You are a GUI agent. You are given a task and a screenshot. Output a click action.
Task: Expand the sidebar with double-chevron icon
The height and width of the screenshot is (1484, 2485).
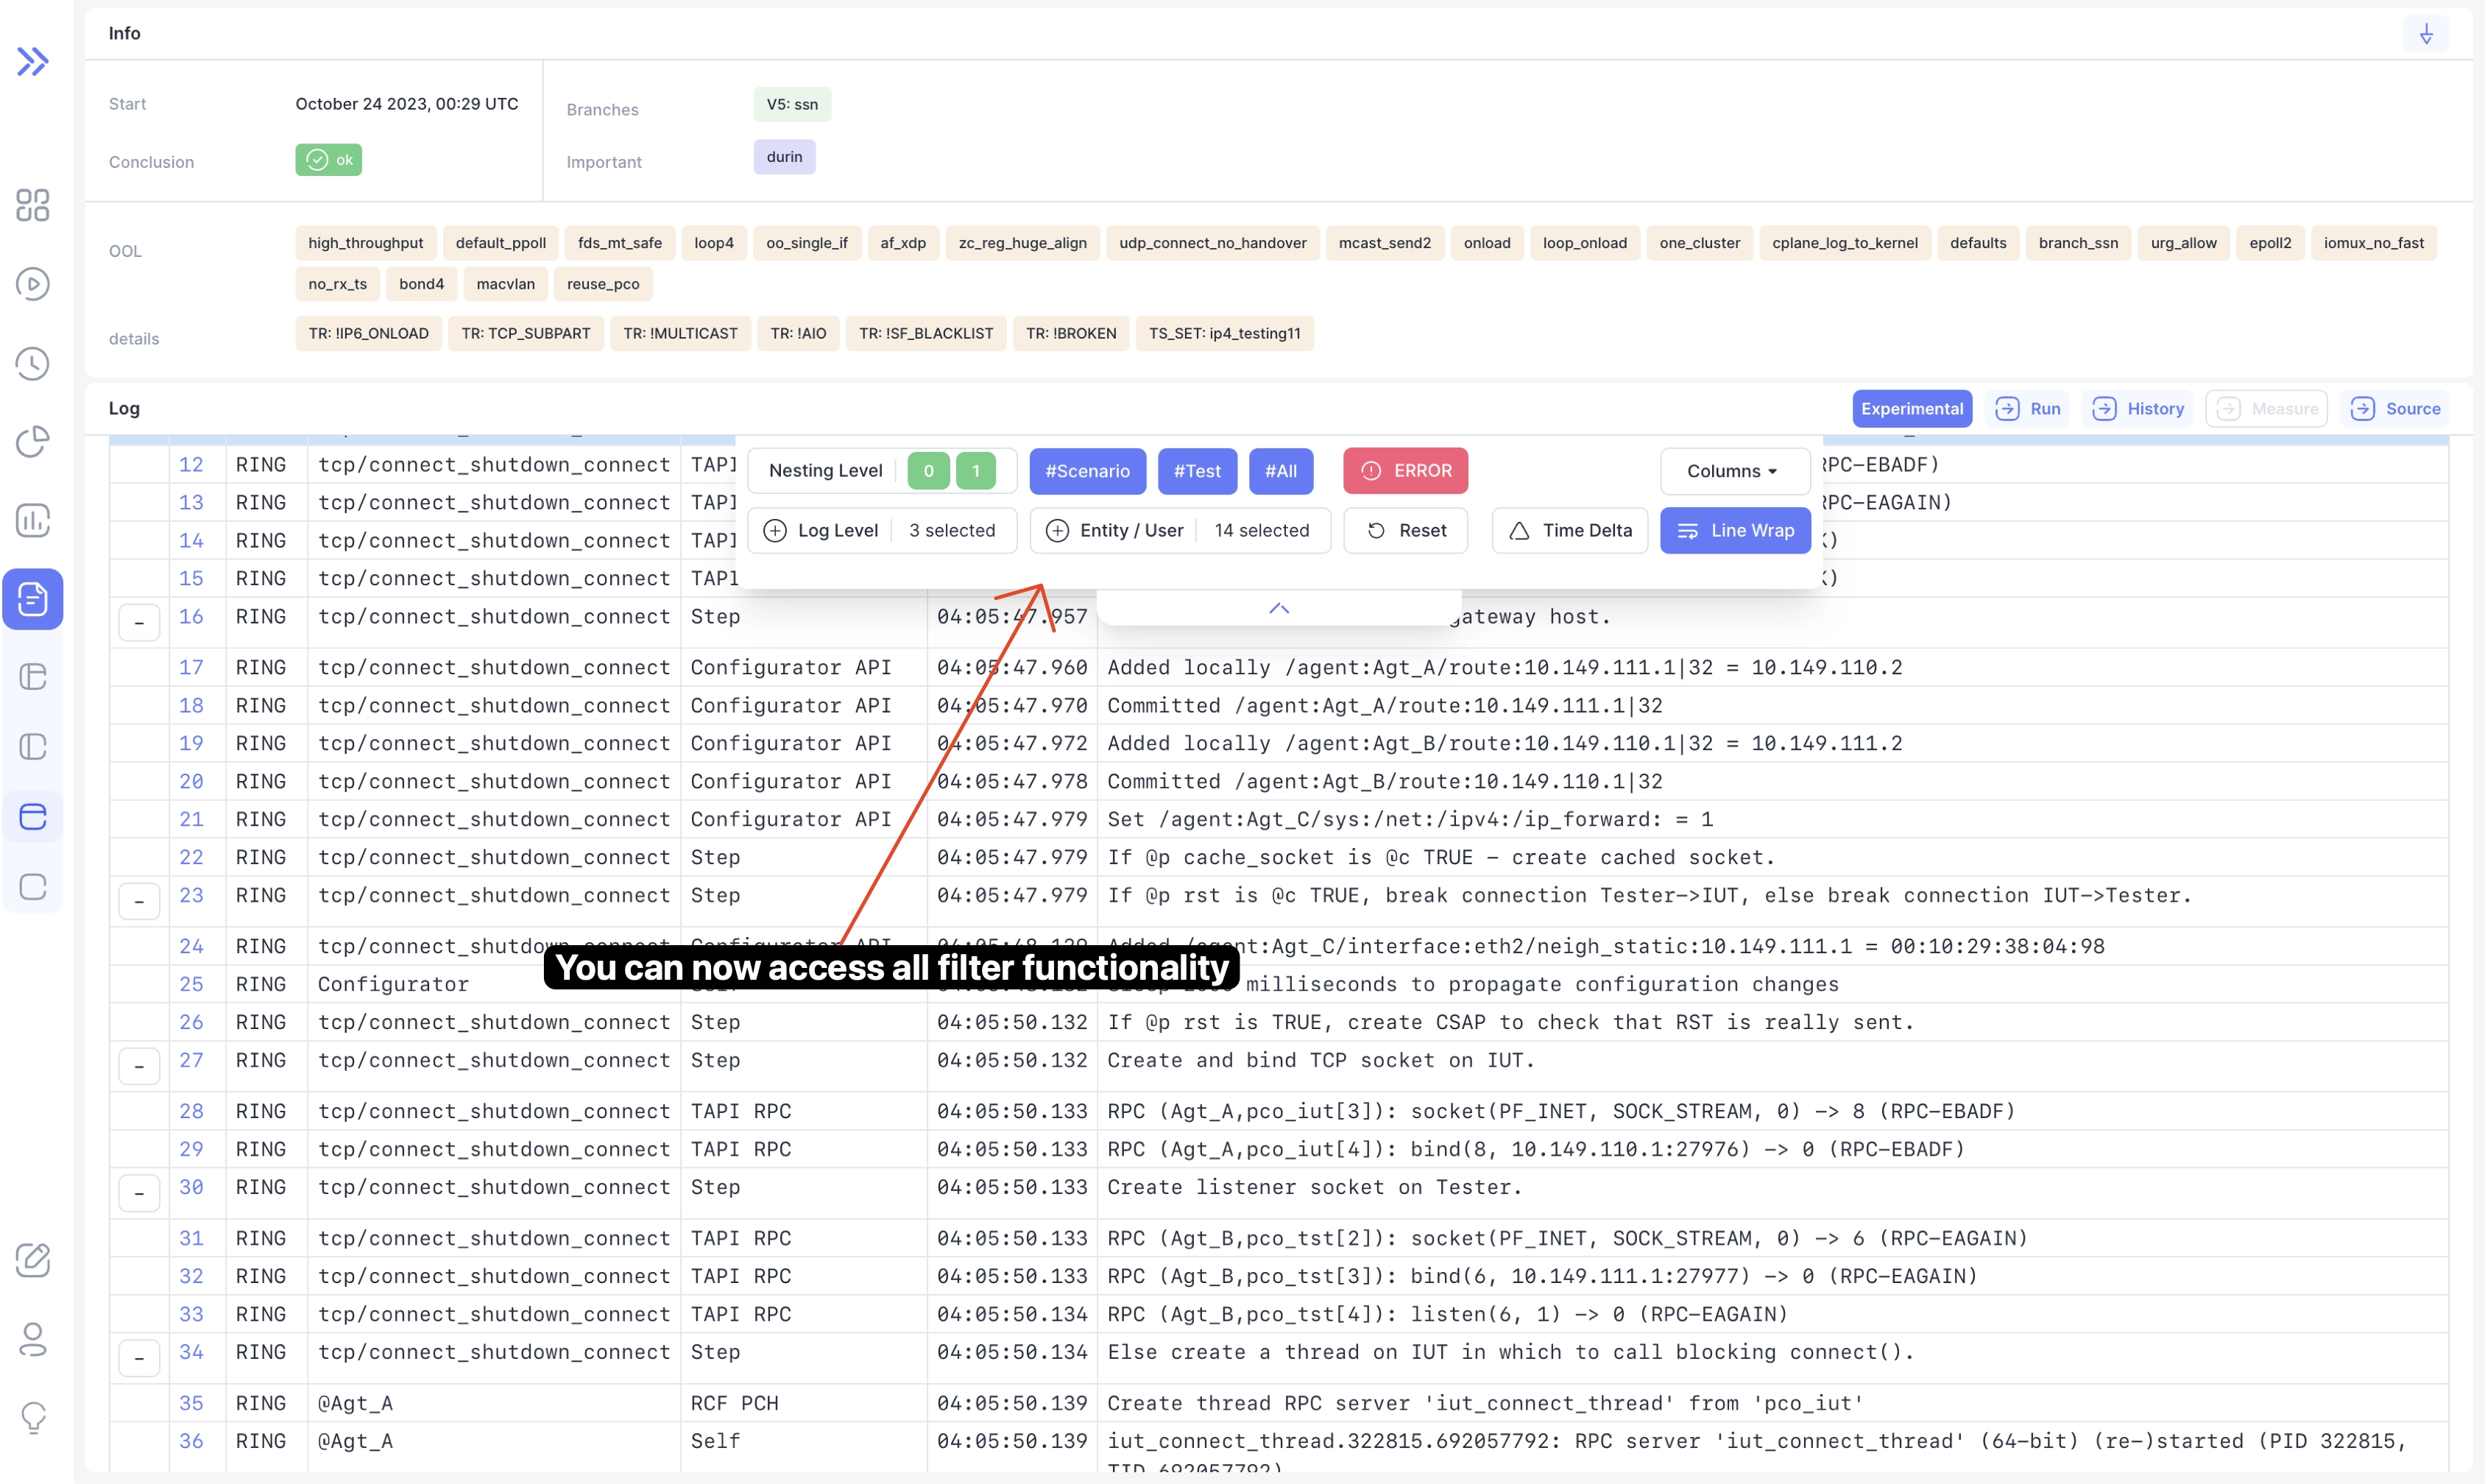[33, 62]
